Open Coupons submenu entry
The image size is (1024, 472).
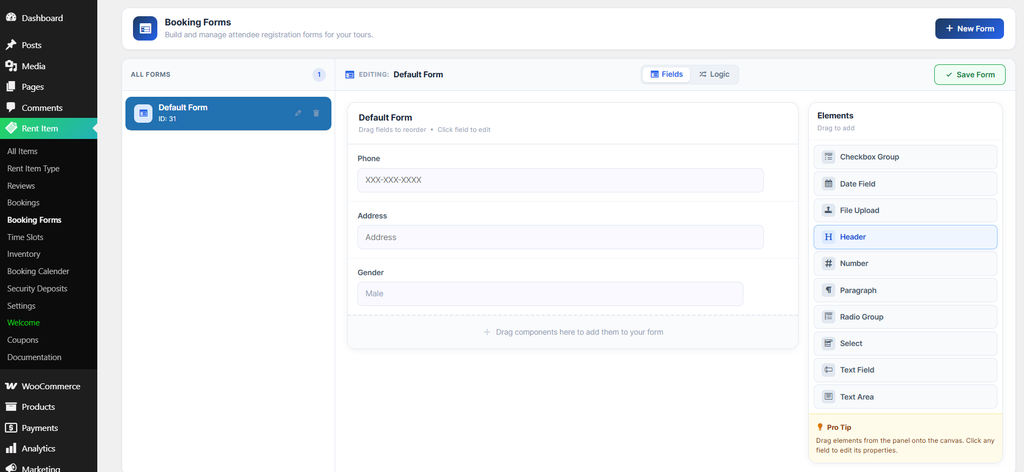pyautogui.click(x=23, y=339)
